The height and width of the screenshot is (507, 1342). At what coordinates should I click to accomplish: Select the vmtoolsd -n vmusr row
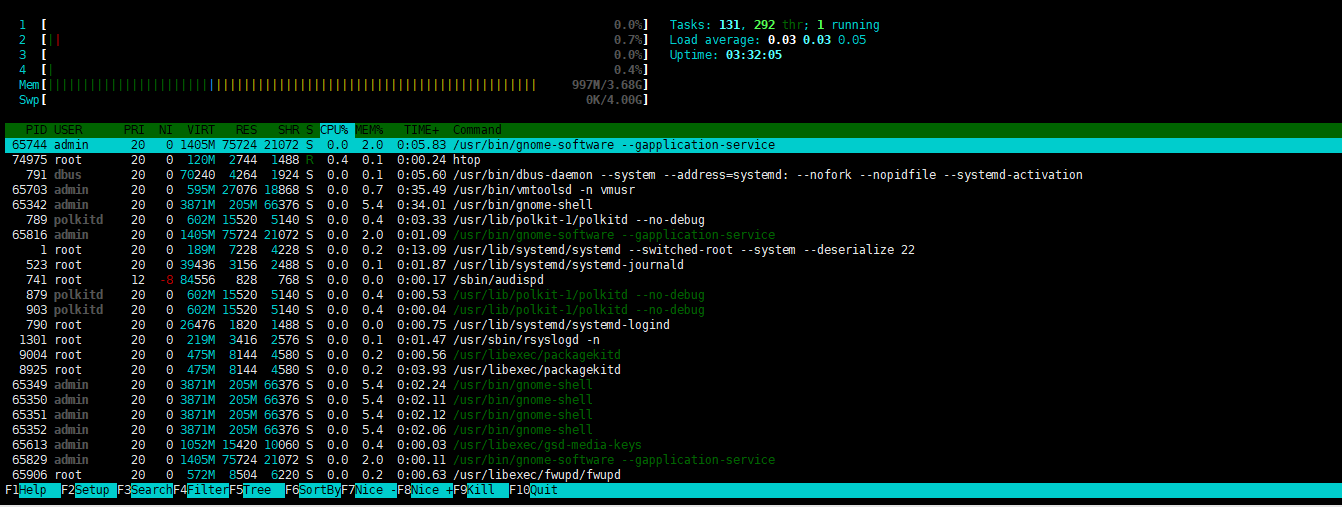pos(671,190)
